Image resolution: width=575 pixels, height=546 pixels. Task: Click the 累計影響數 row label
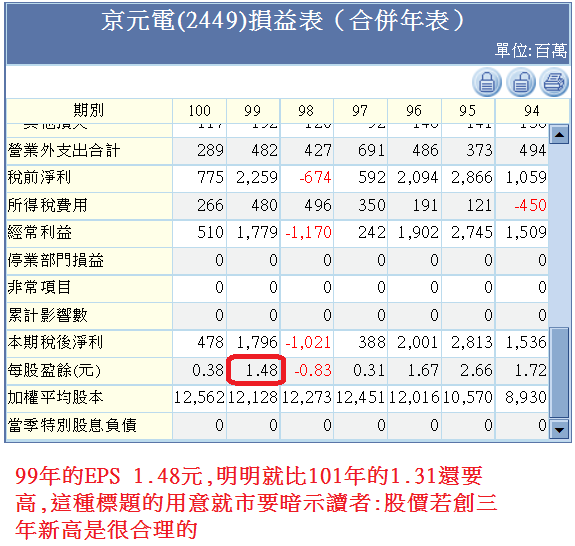[48, 315]
